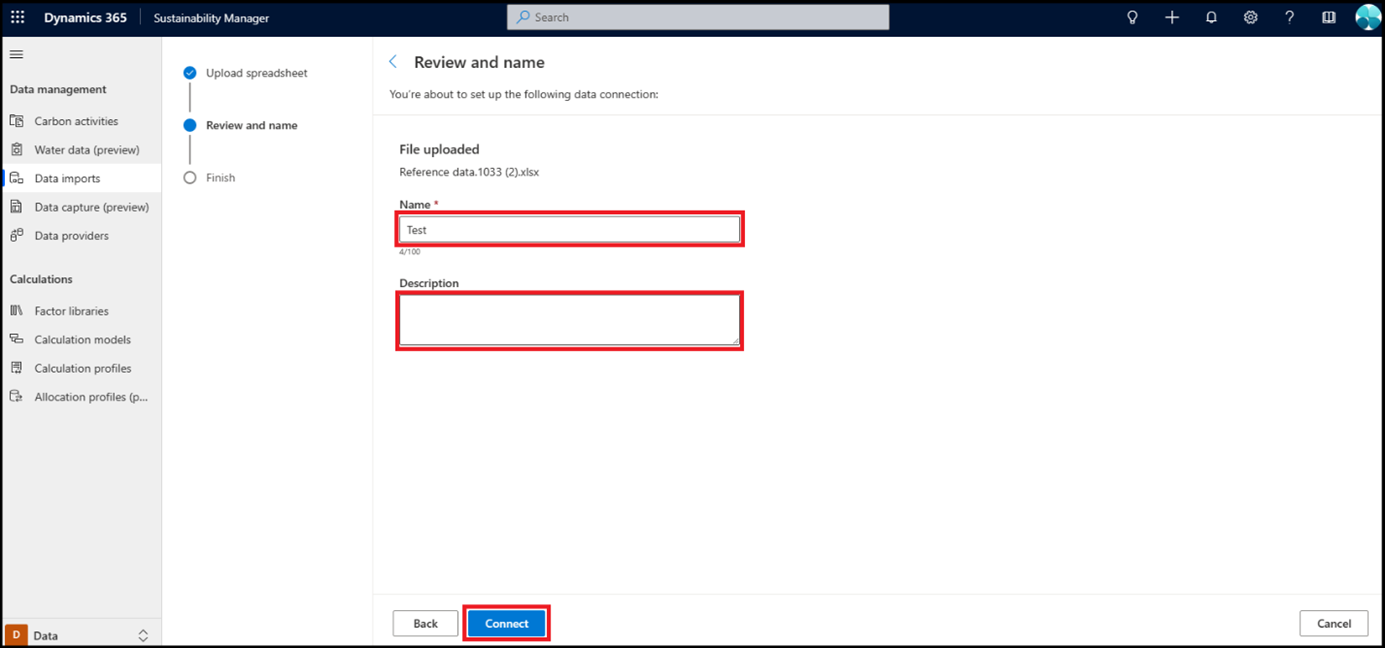Click the orange D area badge
The height and width of the screenshot is (648, 1385).
click(x=16, y=635)
